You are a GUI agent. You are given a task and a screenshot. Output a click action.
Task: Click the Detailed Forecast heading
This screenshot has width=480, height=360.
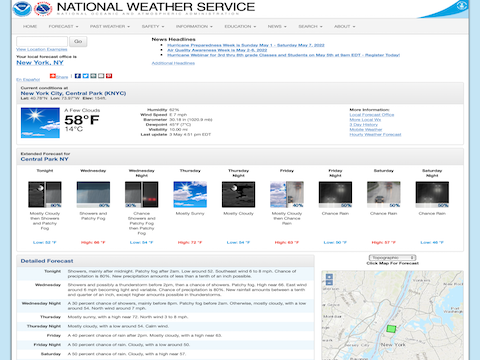point(47,261)
